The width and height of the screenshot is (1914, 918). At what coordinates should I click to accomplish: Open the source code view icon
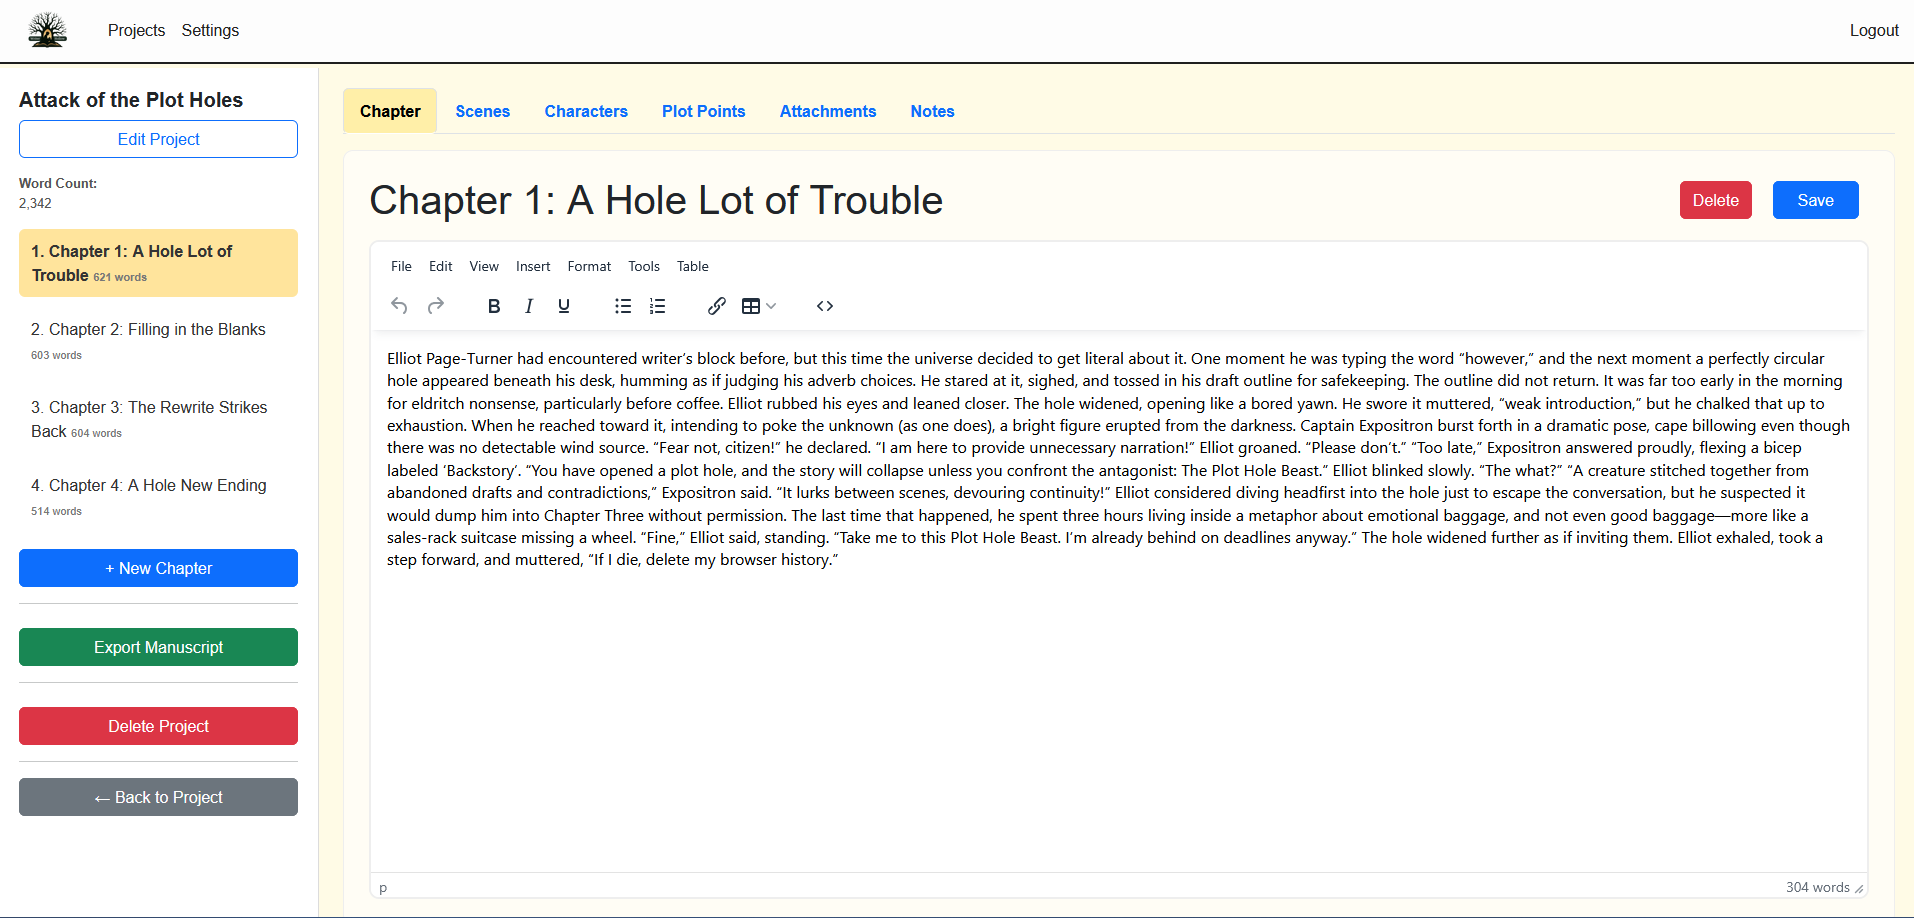coord(824,306)
